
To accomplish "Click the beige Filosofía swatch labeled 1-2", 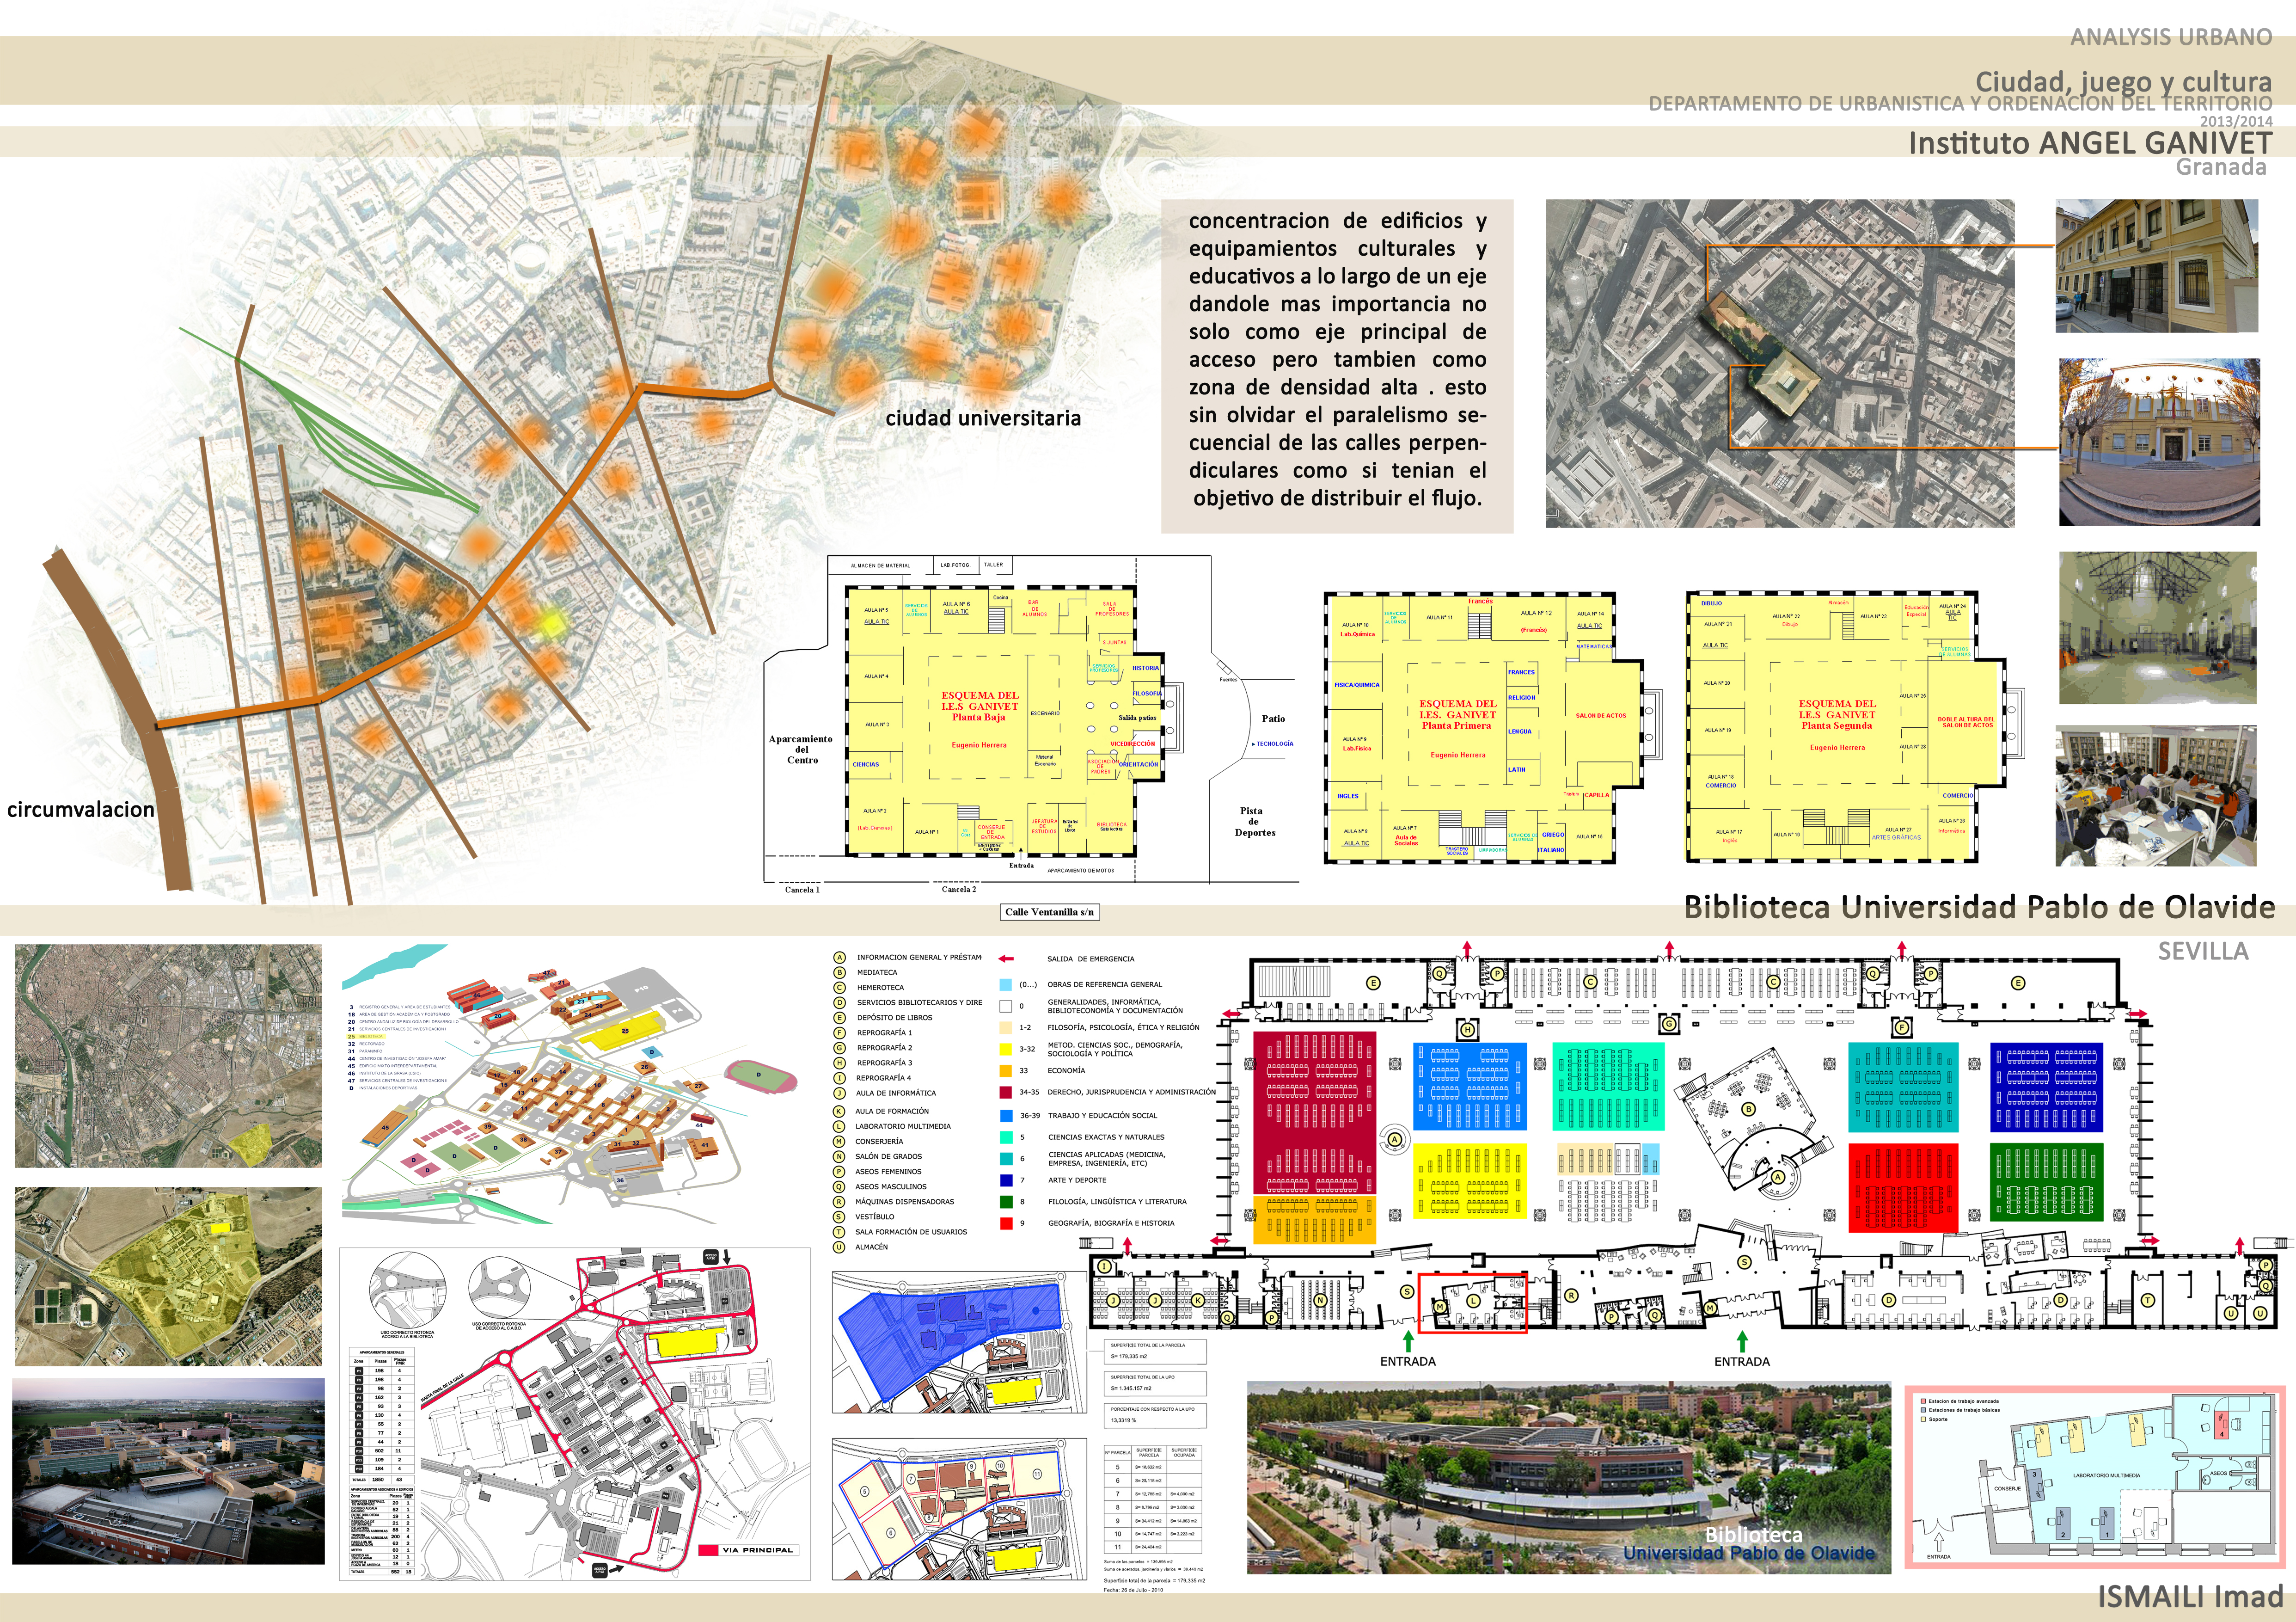I will tap(1006, 1027).
